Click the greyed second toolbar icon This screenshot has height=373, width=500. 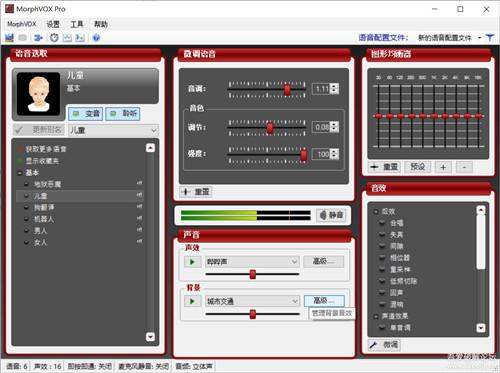point(23,38)
